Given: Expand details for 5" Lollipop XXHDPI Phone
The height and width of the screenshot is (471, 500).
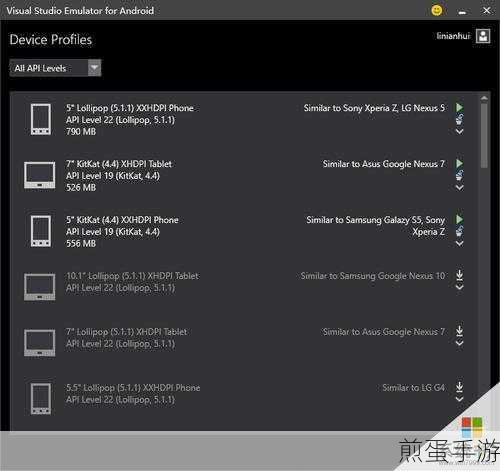Looking at the screenshot, I should pyautogui.click(x=459, y=132).
